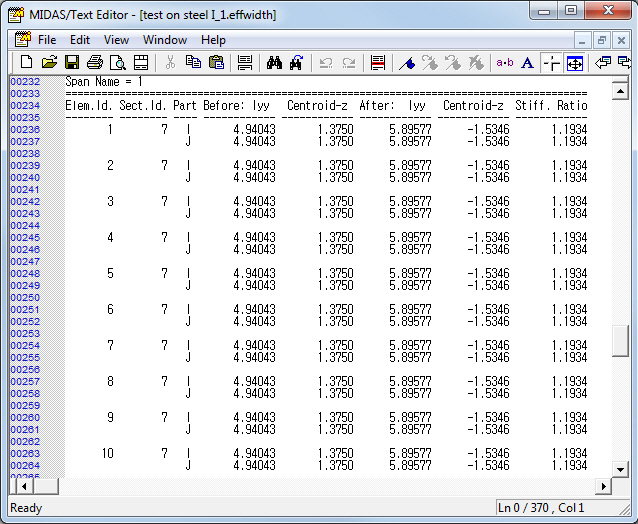Click the New file icon
The width and height of the screenshot is (638, 524).
click(x=27, y=63)
